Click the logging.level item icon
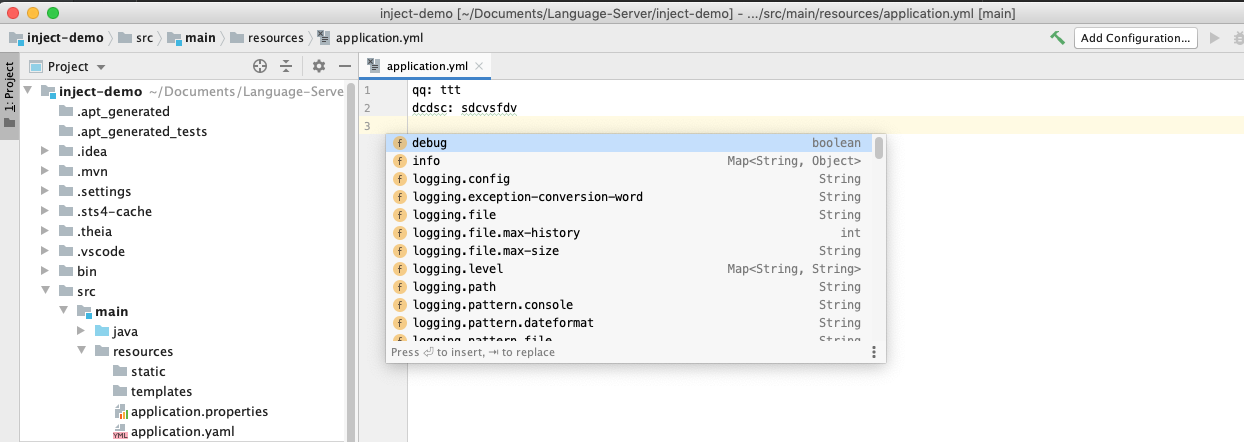Screen dimensions: 1244x442 coord(400,269)
